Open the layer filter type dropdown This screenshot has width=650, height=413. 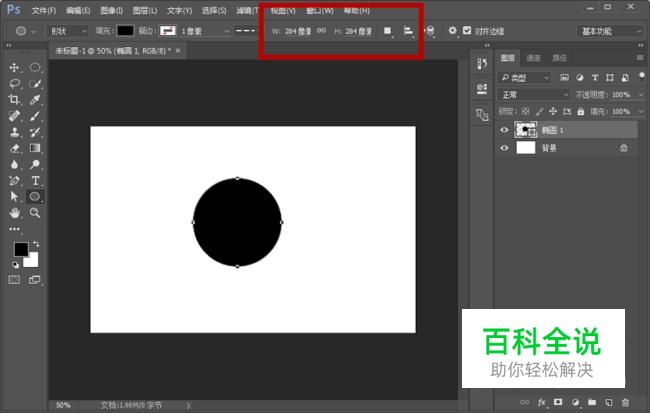pyautogui.click(x=524, y=78)
